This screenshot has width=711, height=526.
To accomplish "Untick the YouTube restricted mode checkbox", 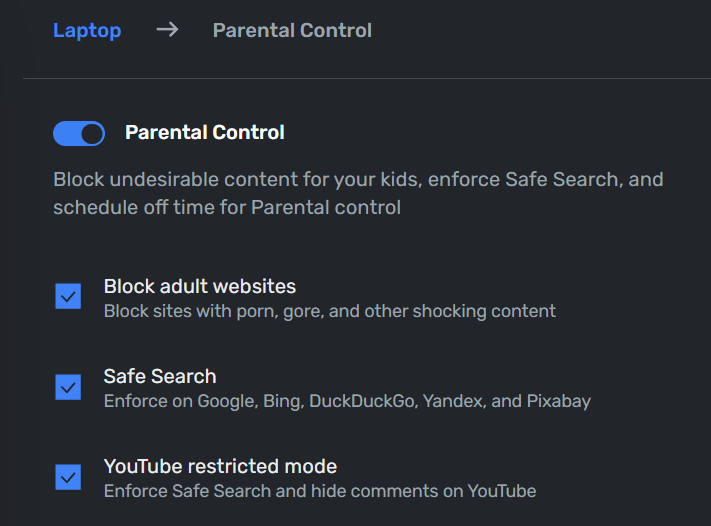I will (68, 476).
